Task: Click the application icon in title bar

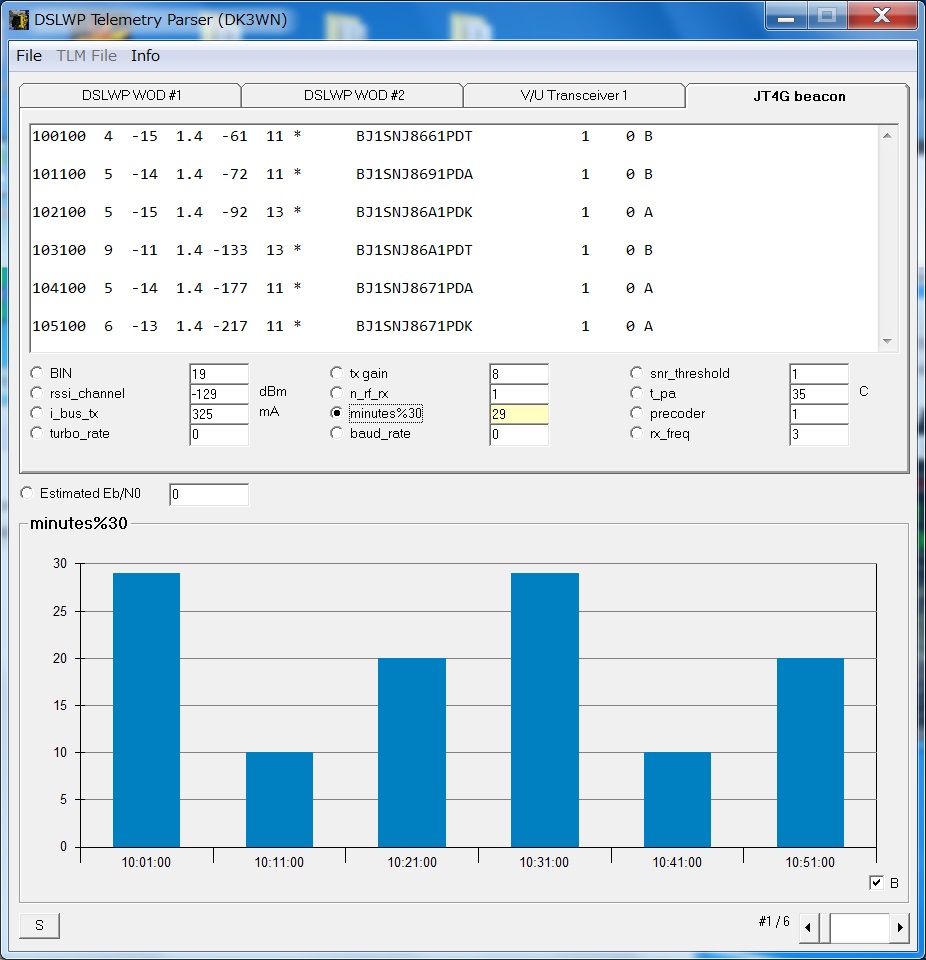Action: click(x=19, y=20)
